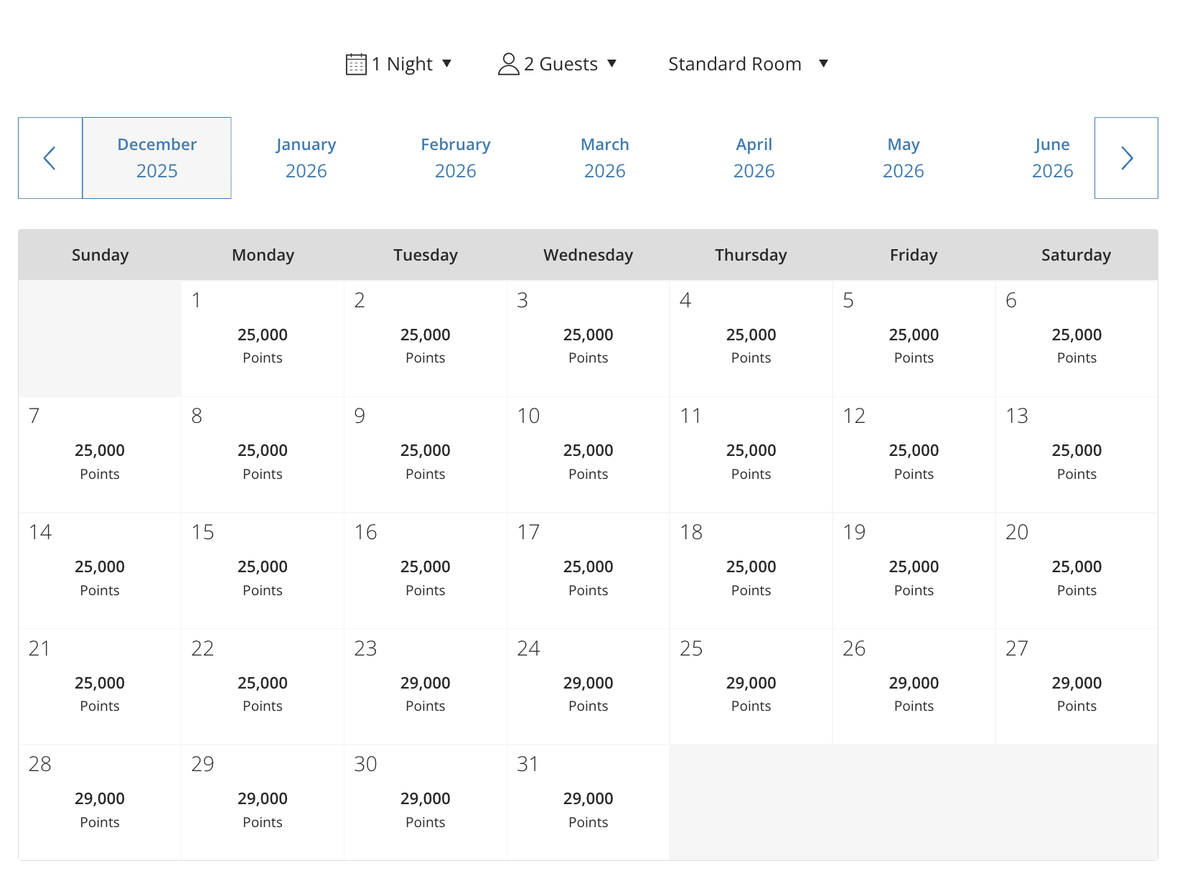Select the December 2025 tab
The image size is (1200, 886).
click(x=157, y=158)
